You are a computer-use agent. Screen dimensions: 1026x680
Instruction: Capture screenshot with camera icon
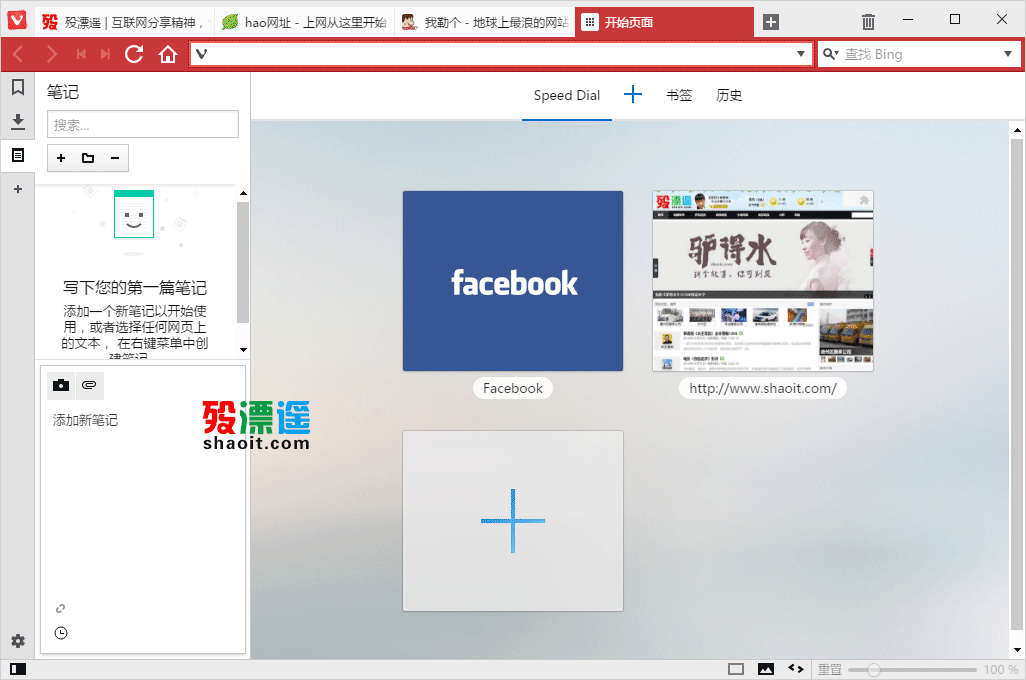point(61,385)
